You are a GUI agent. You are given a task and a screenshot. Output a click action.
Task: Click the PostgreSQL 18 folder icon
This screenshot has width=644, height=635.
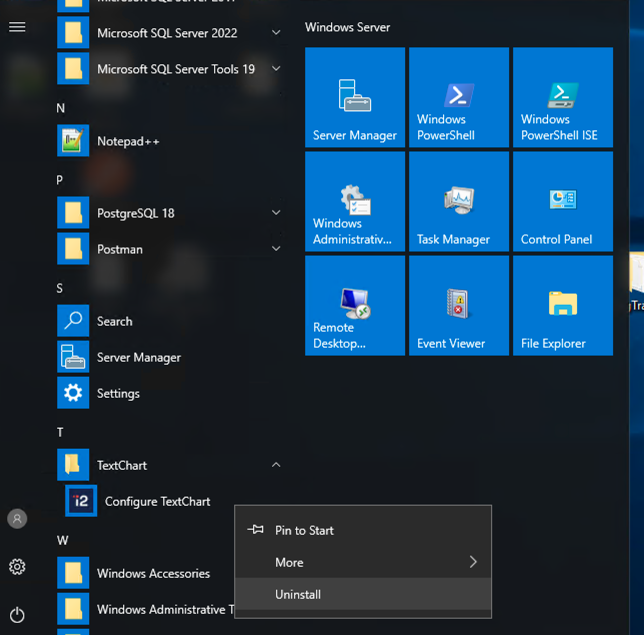click(73, 213)
